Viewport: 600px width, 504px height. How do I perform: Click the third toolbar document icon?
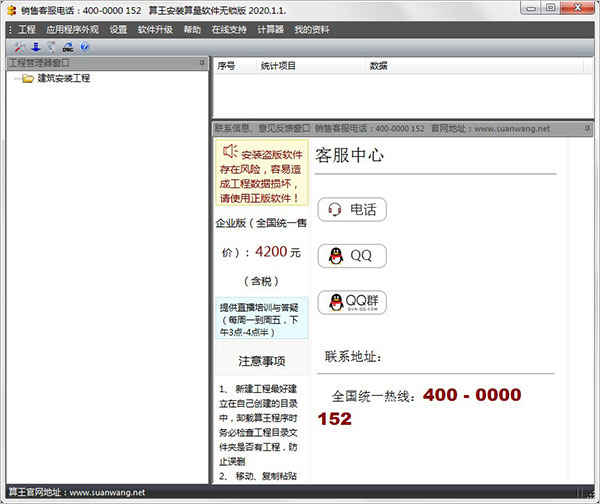pyautogui.click(x=51, y=47)
